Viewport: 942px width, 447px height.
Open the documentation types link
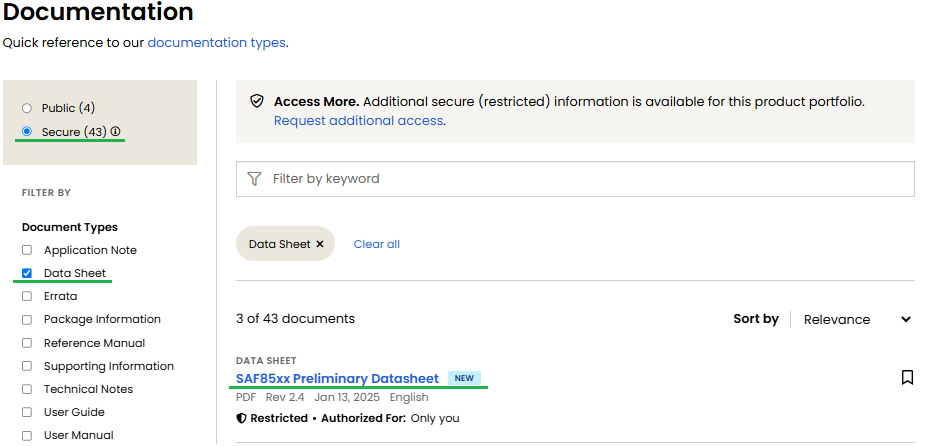pos(216,43)
